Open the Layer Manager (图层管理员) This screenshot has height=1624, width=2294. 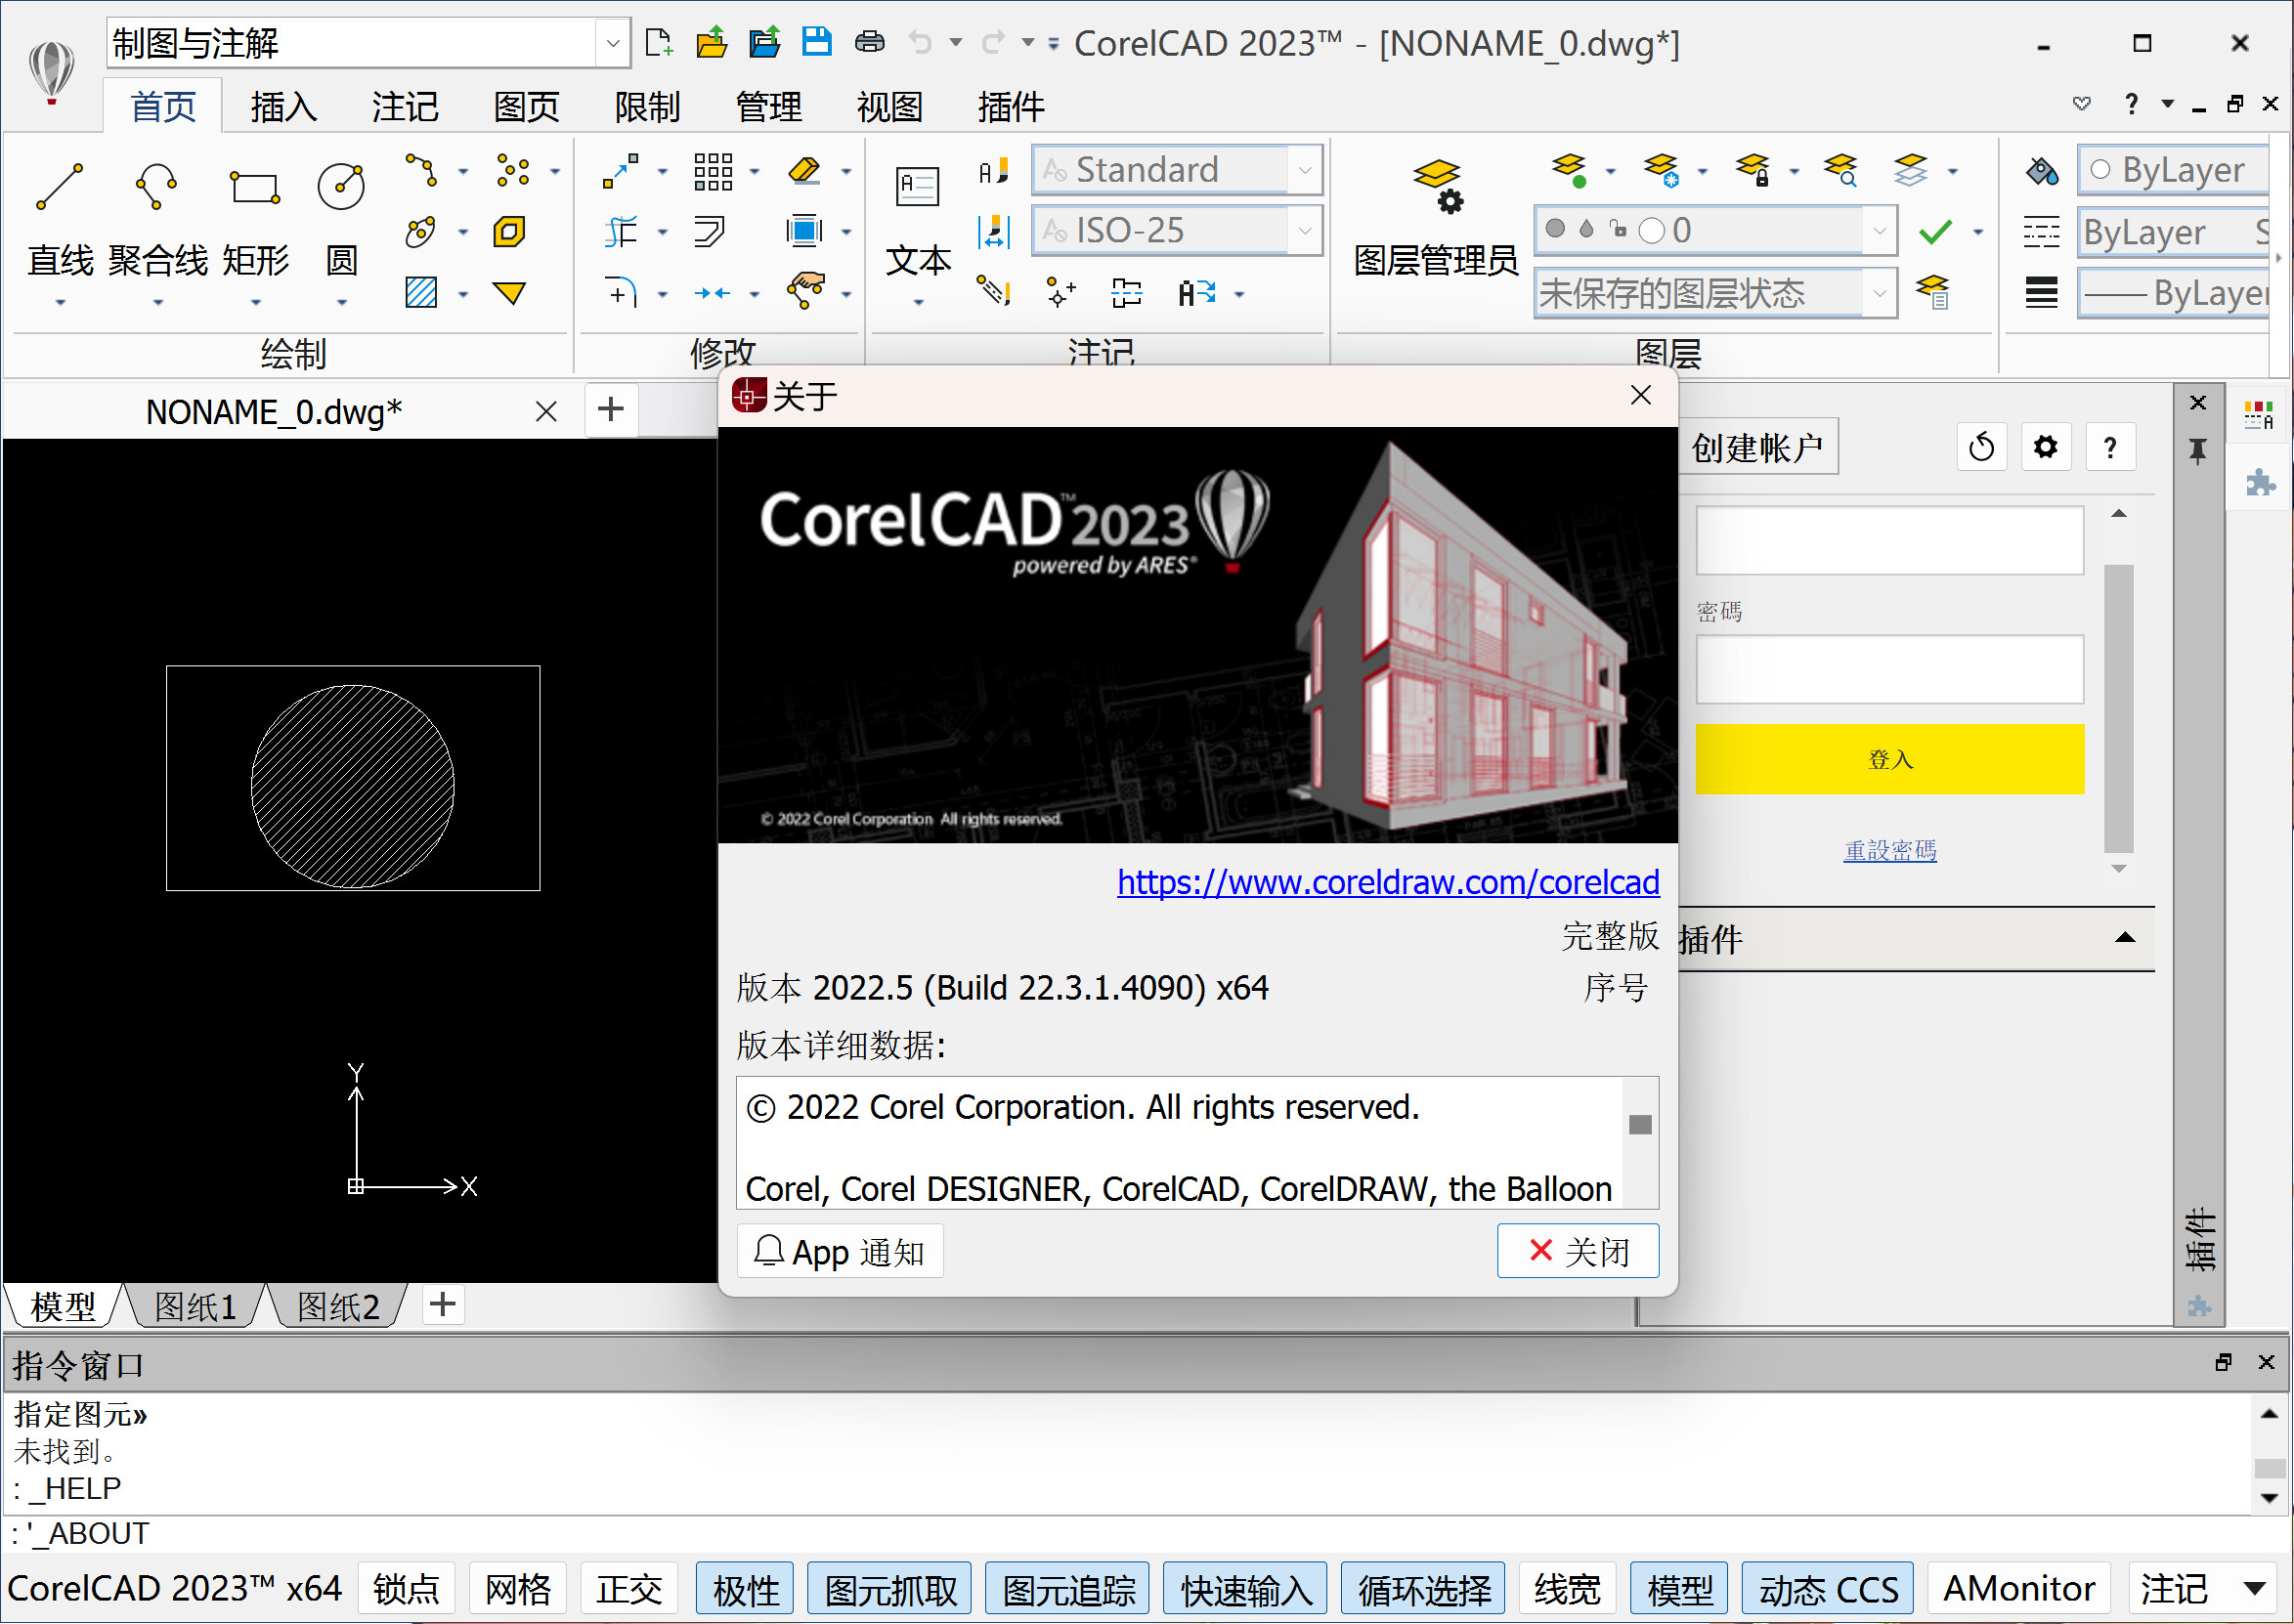click(1436, 186)
